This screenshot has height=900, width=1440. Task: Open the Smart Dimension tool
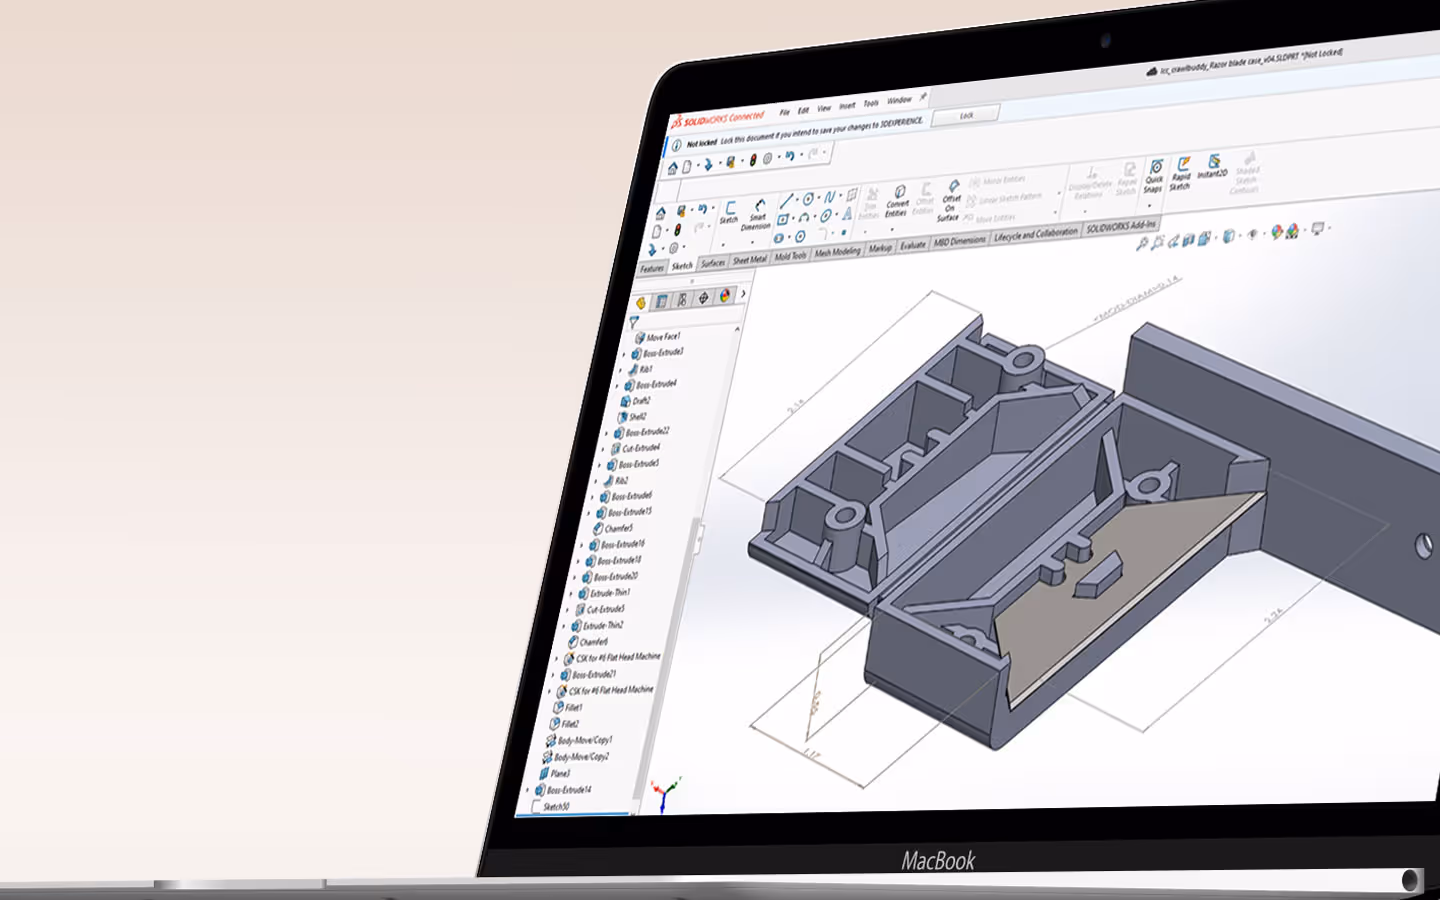point(757,215)
